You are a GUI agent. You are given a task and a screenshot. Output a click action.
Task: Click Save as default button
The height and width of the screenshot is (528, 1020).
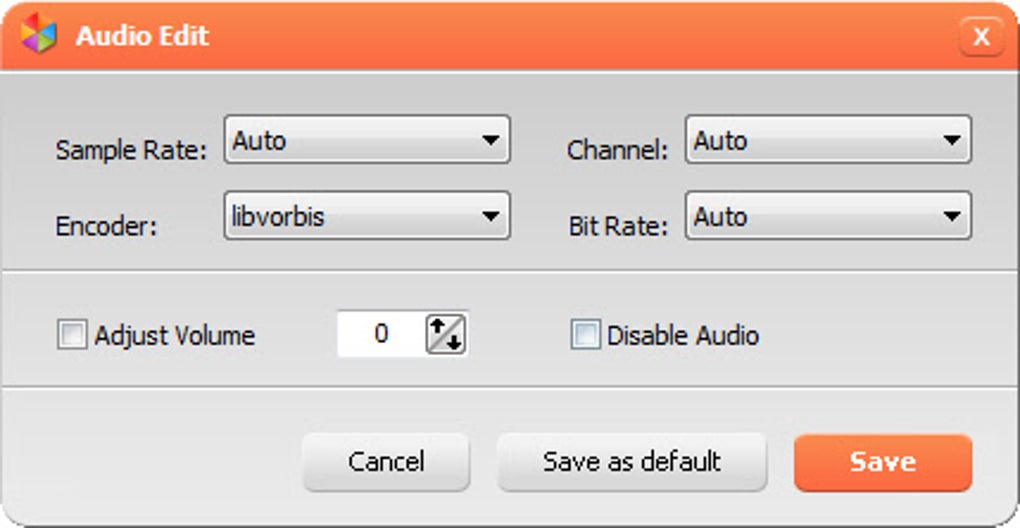632,462
